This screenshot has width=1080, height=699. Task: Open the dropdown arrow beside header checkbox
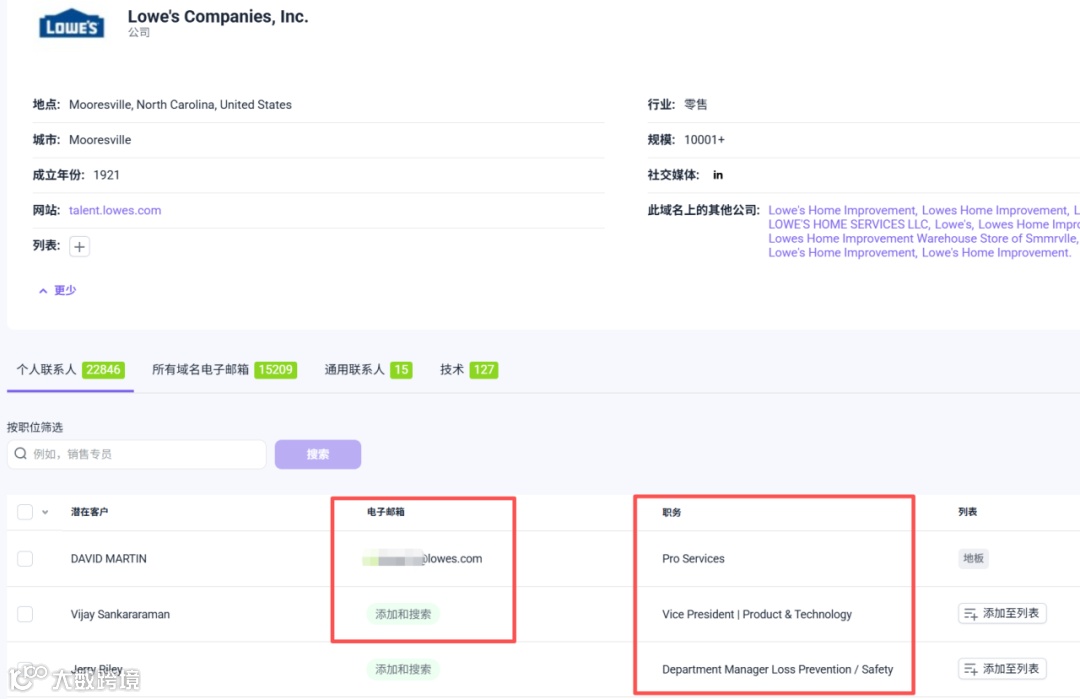(45, 512)
